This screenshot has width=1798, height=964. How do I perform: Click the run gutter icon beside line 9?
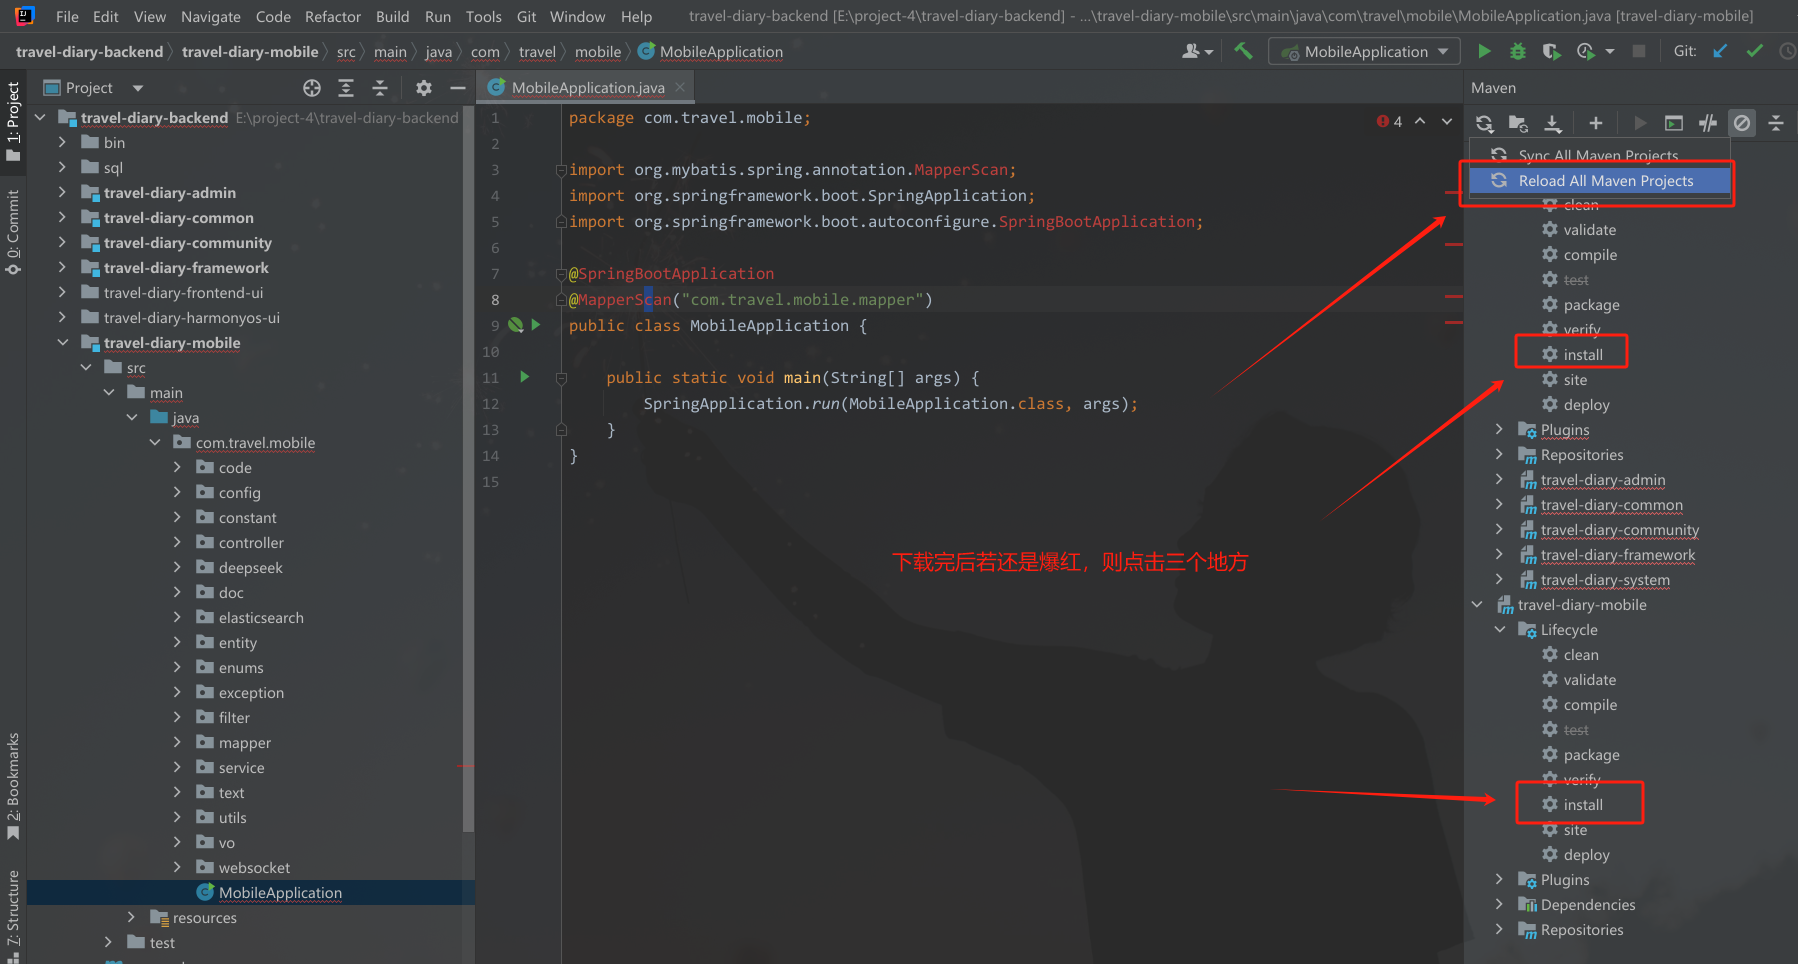(536, 325)
